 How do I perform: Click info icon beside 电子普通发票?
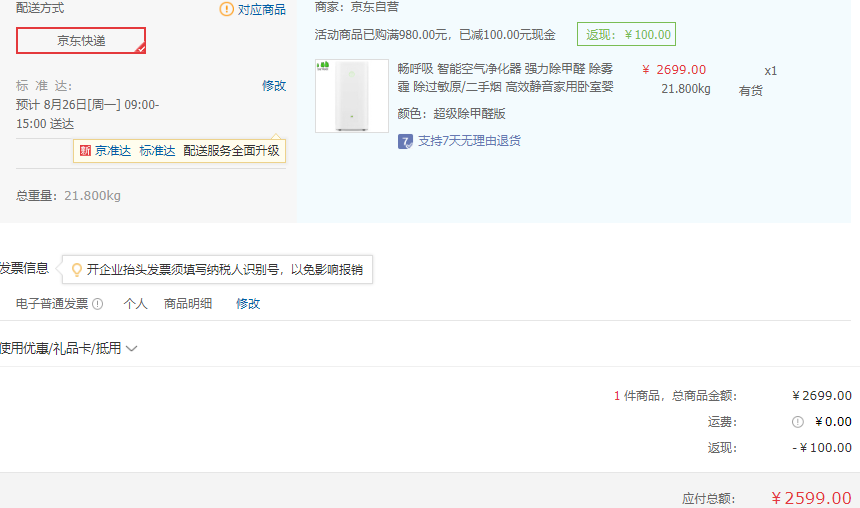[x=98, y=304]
